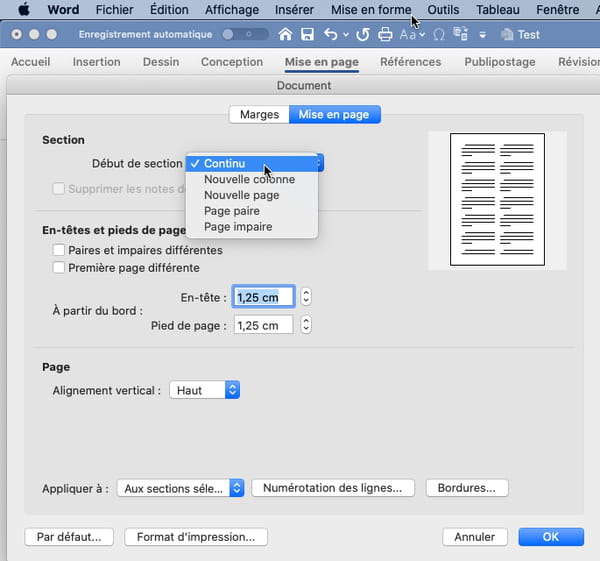Click the Pied de page stepper arrows
Viewport: 600px width, 561px height.
tap(306, 325)
